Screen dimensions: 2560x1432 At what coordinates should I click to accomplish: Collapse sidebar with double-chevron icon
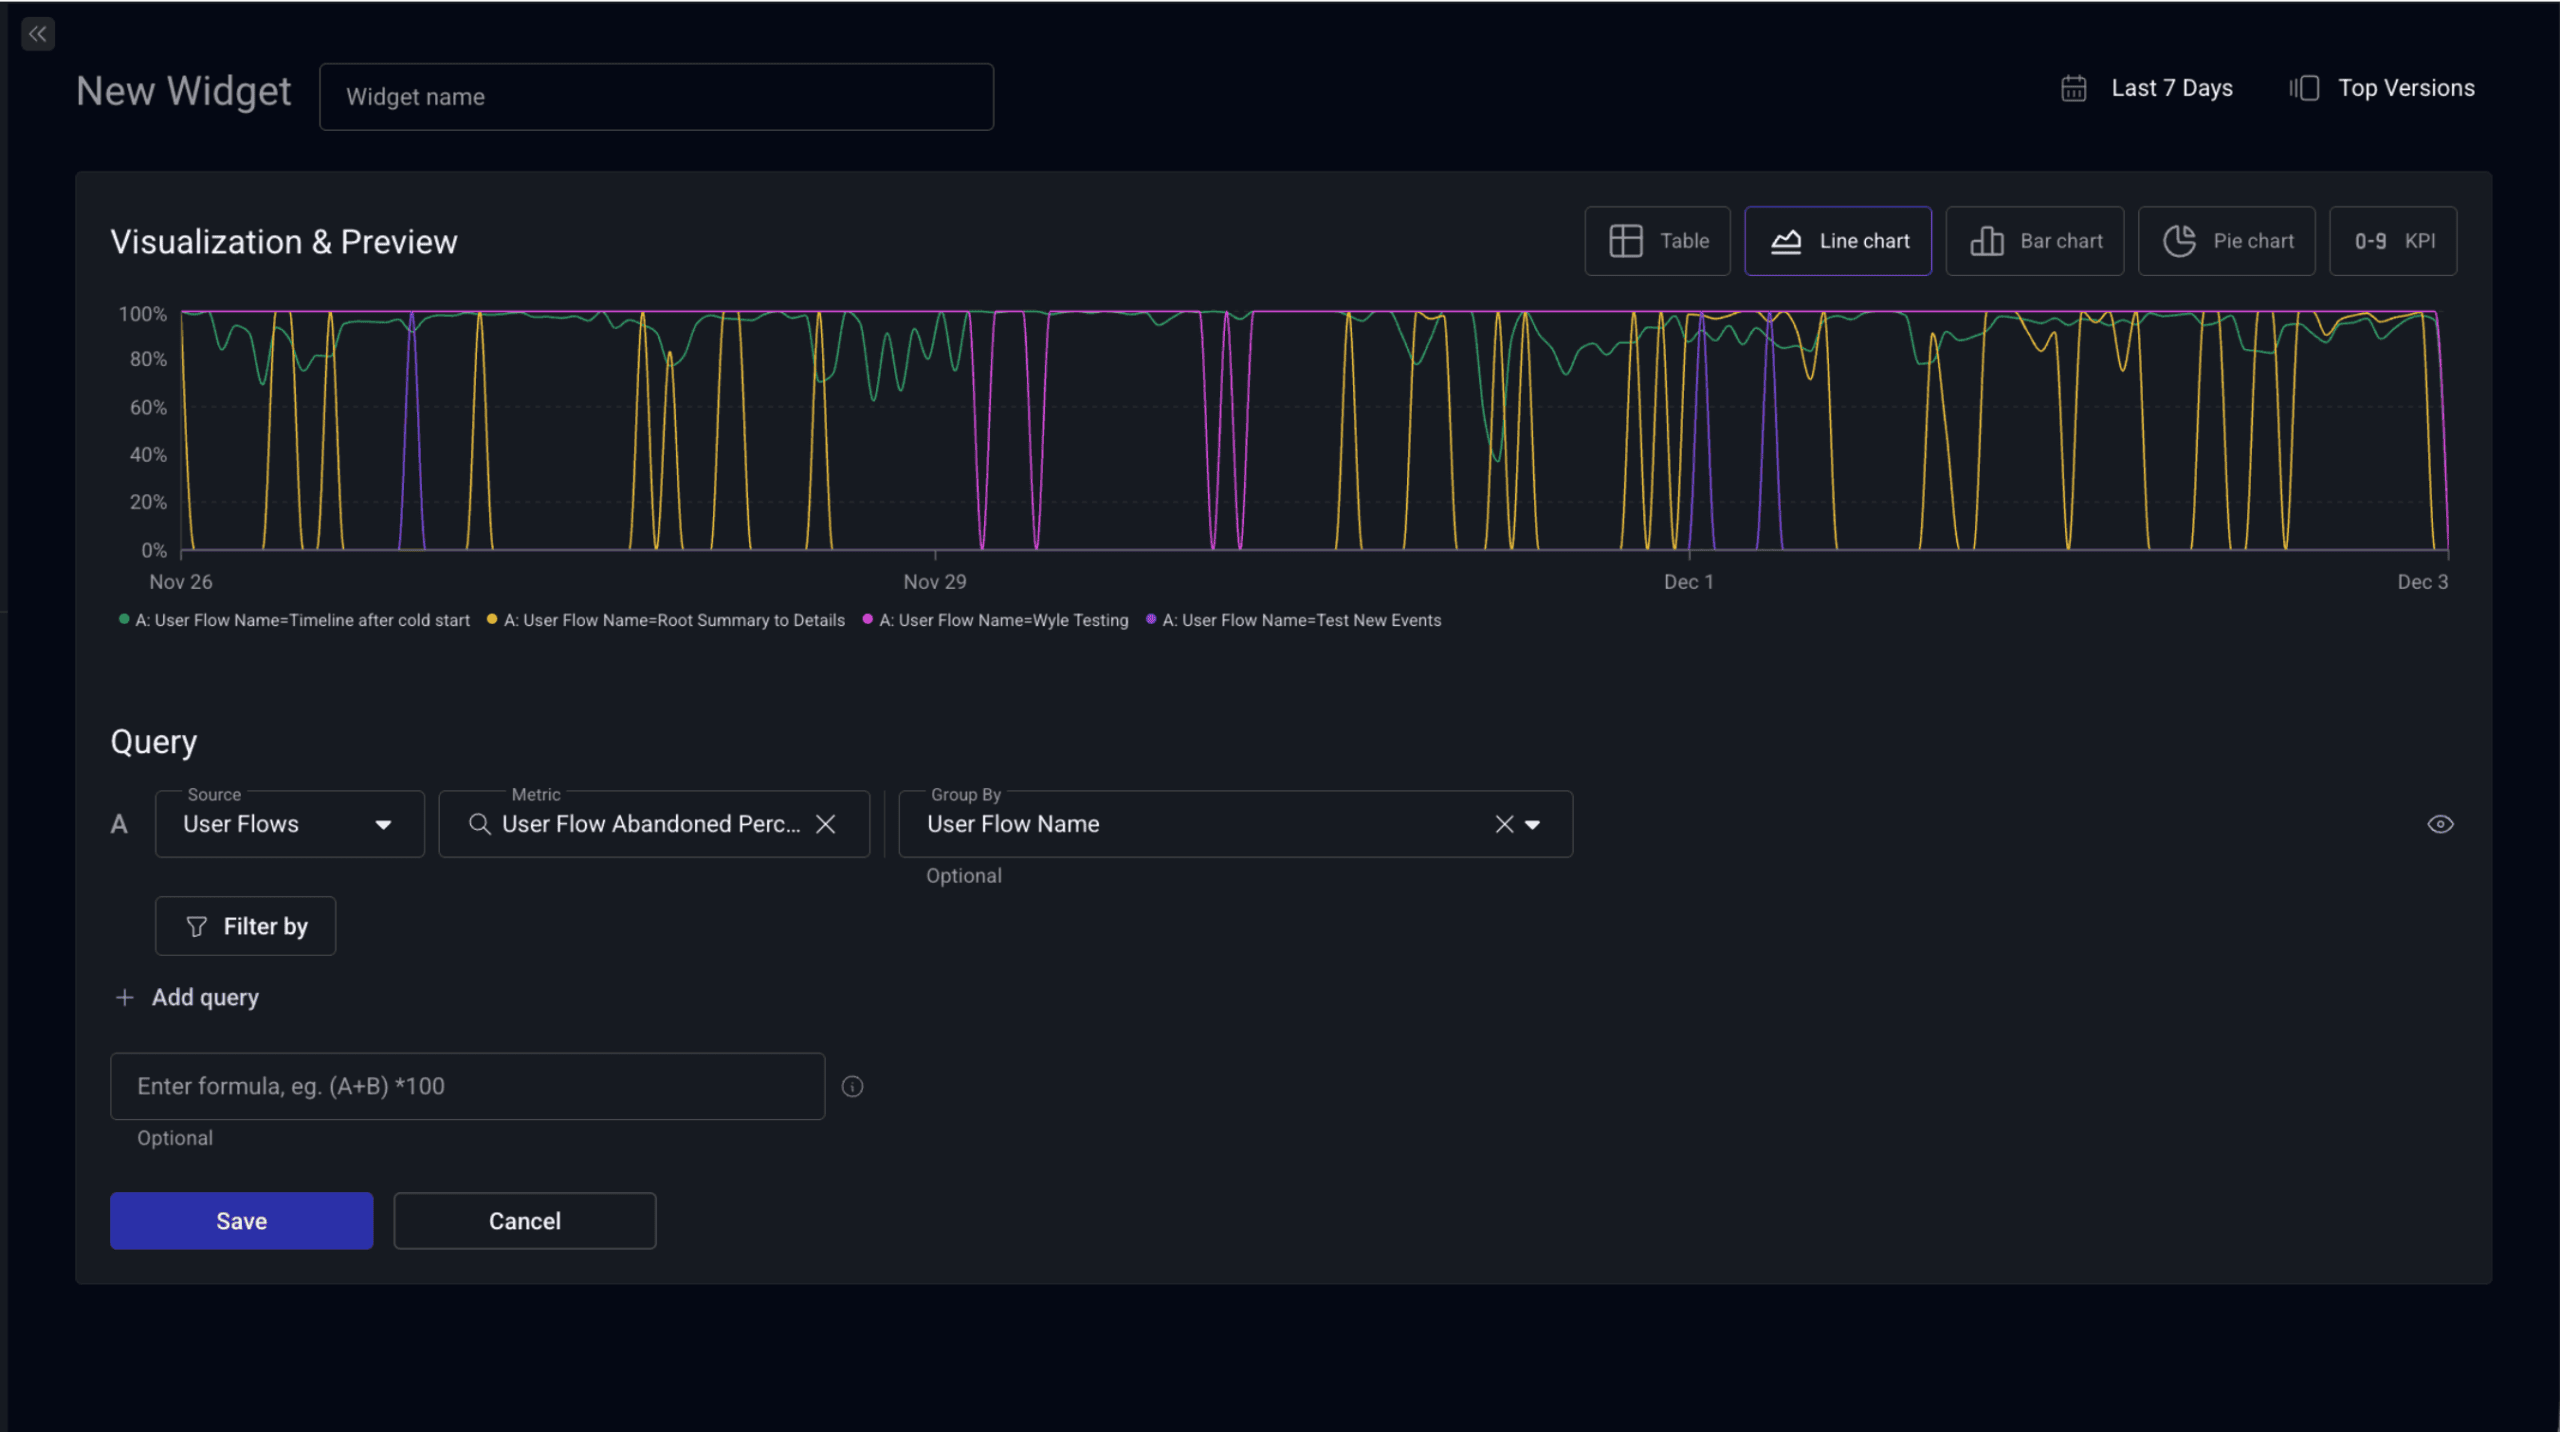pos(38,34)
